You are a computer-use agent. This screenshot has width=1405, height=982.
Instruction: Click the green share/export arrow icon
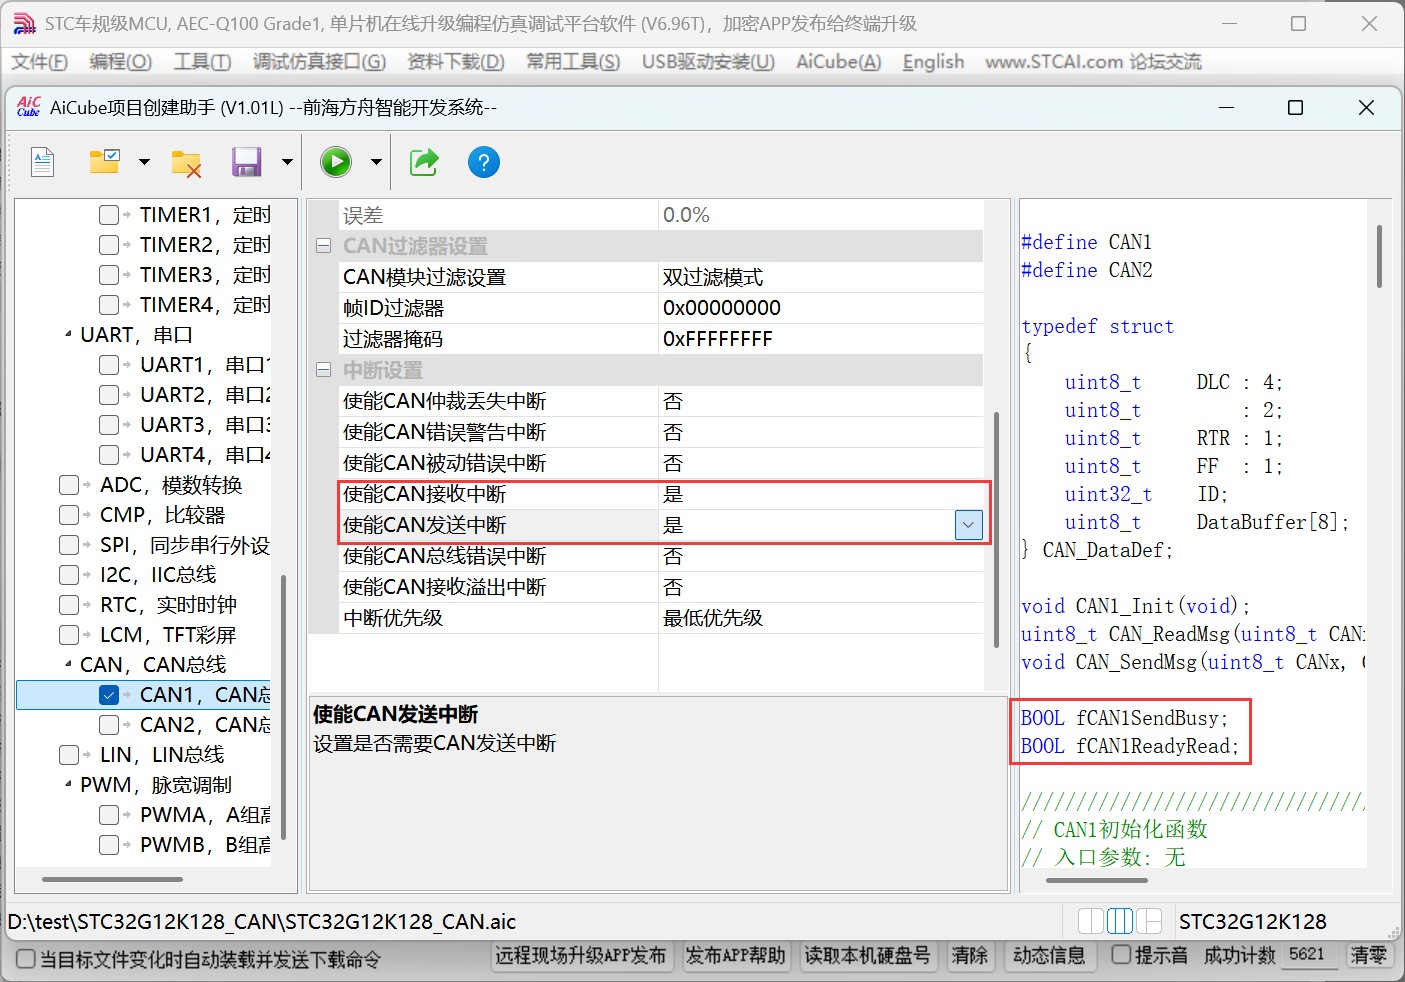[x=424, y=162]
